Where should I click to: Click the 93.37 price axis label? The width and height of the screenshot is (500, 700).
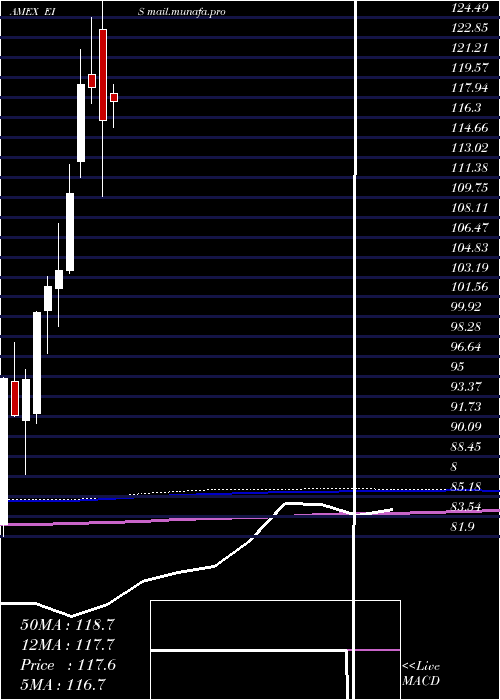pyautogui.click(x=467, y=387)
